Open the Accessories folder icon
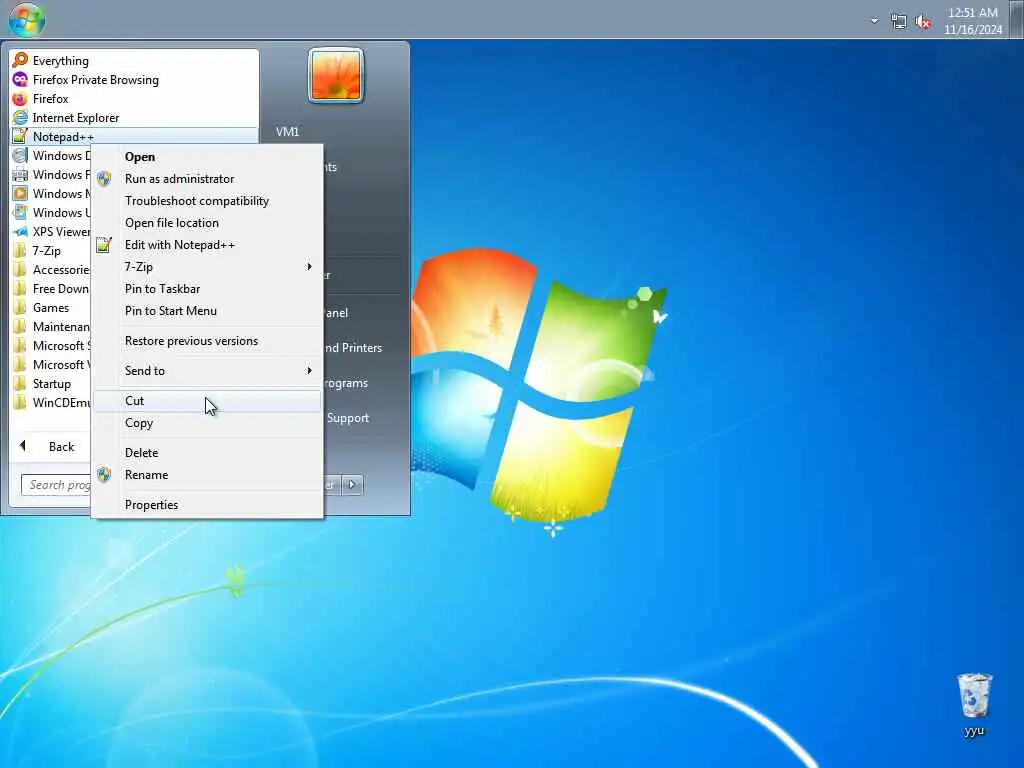This screenshot has width=1024, height=768. 20,270
